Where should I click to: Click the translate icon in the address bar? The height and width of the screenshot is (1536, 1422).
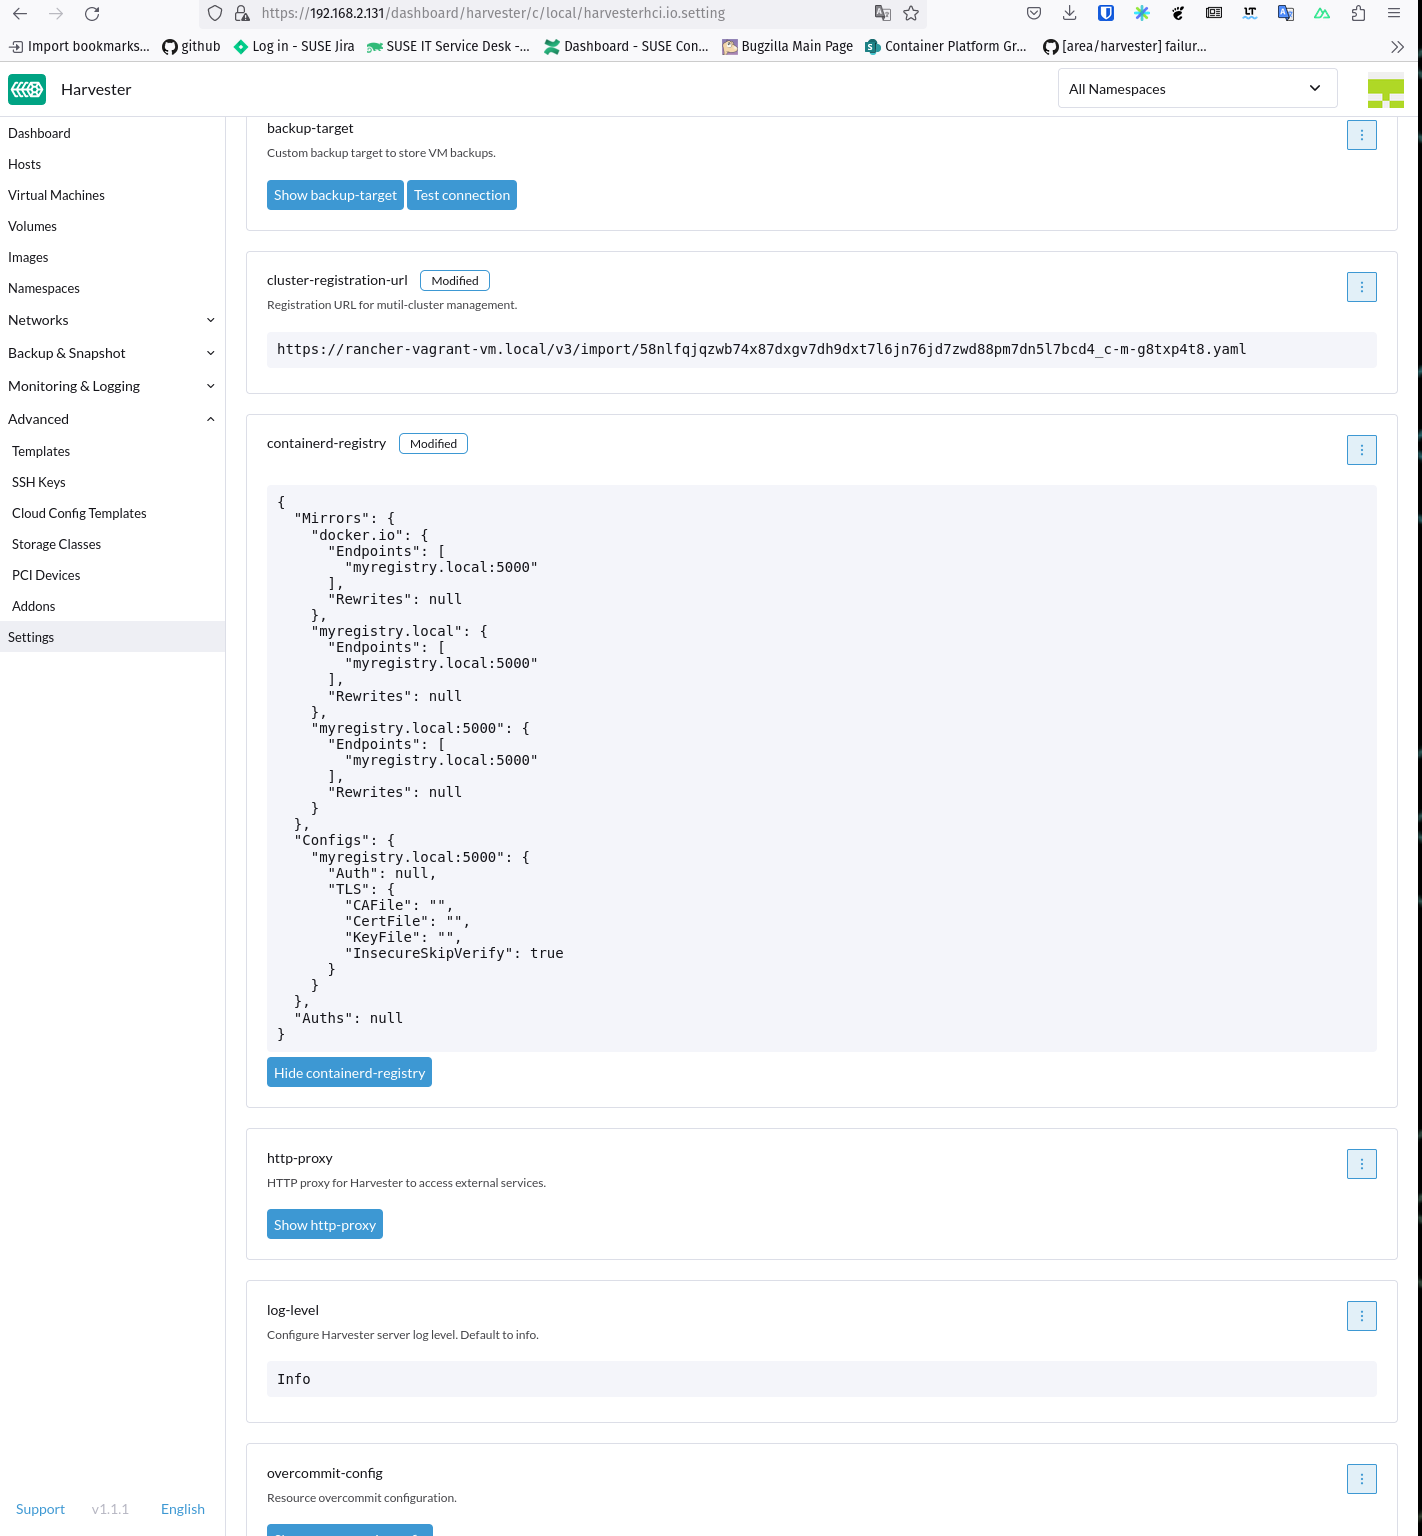882,13
